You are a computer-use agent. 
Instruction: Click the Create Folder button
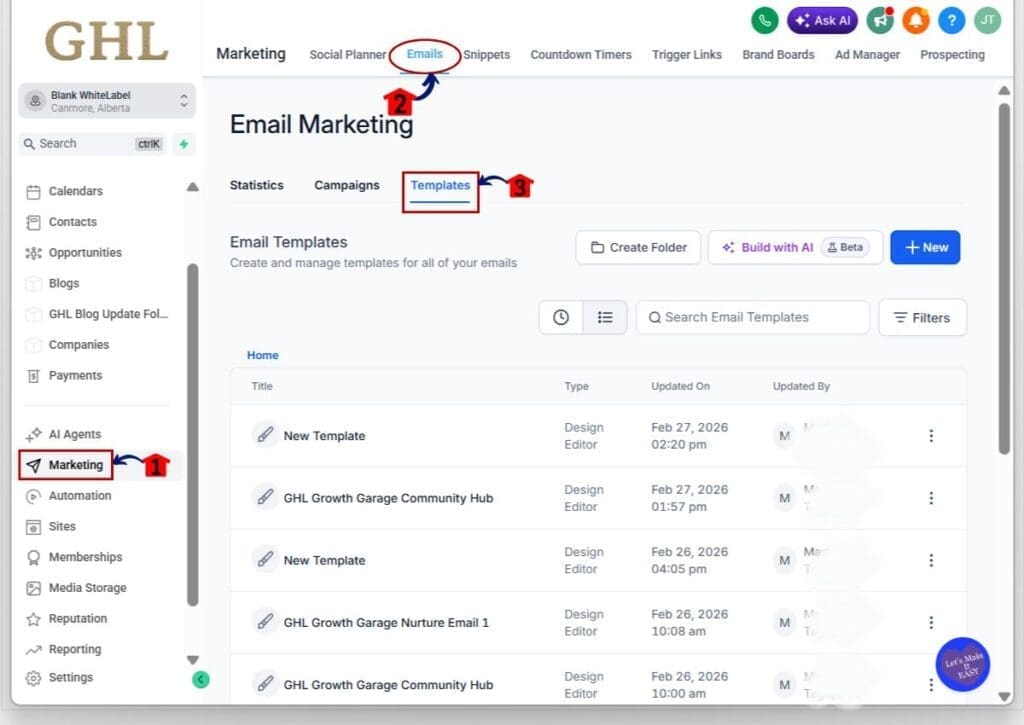(x=638, y=247)
